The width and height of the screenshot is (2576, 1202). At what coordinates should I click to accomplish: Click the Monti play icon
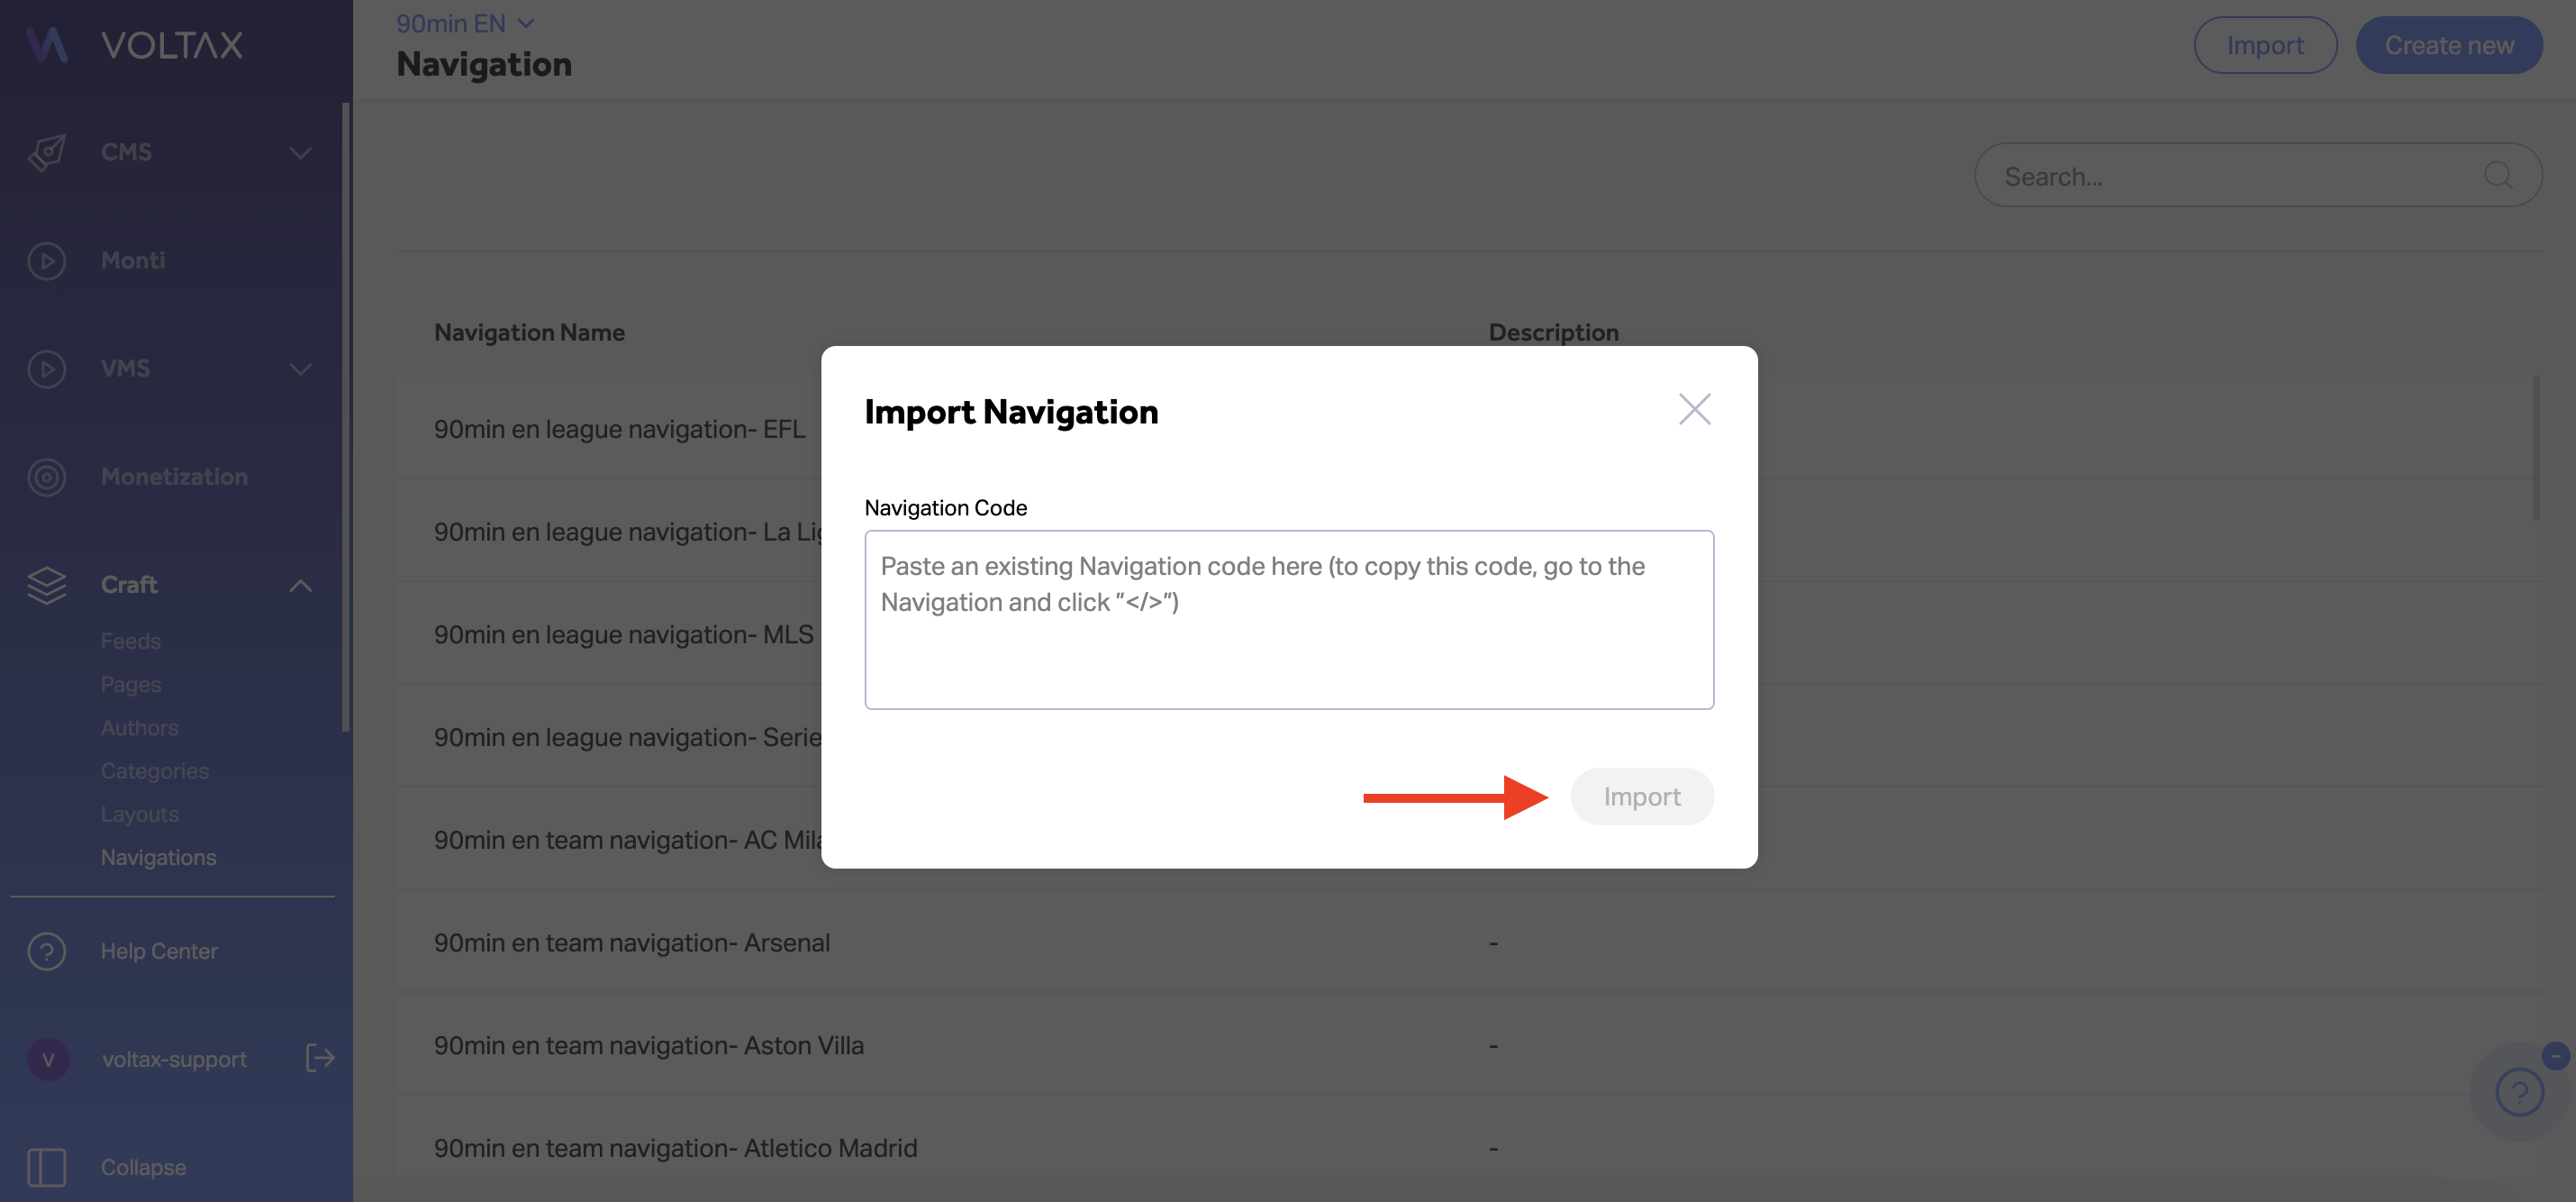pos(46,261)
